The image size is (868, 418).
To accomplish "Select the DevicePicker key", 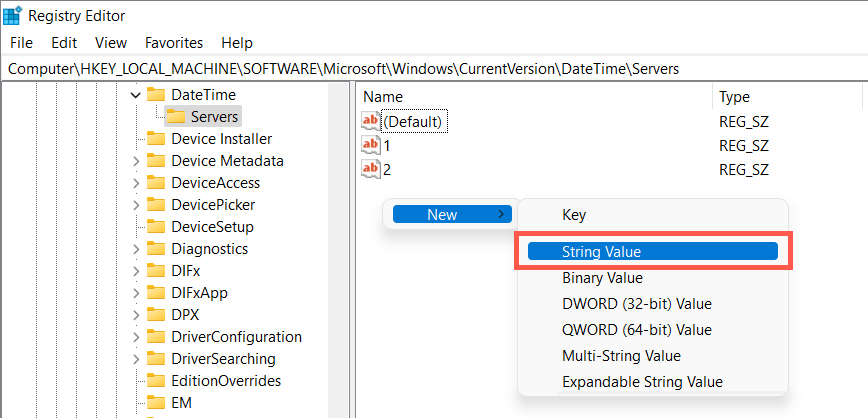I will point(215,205).
